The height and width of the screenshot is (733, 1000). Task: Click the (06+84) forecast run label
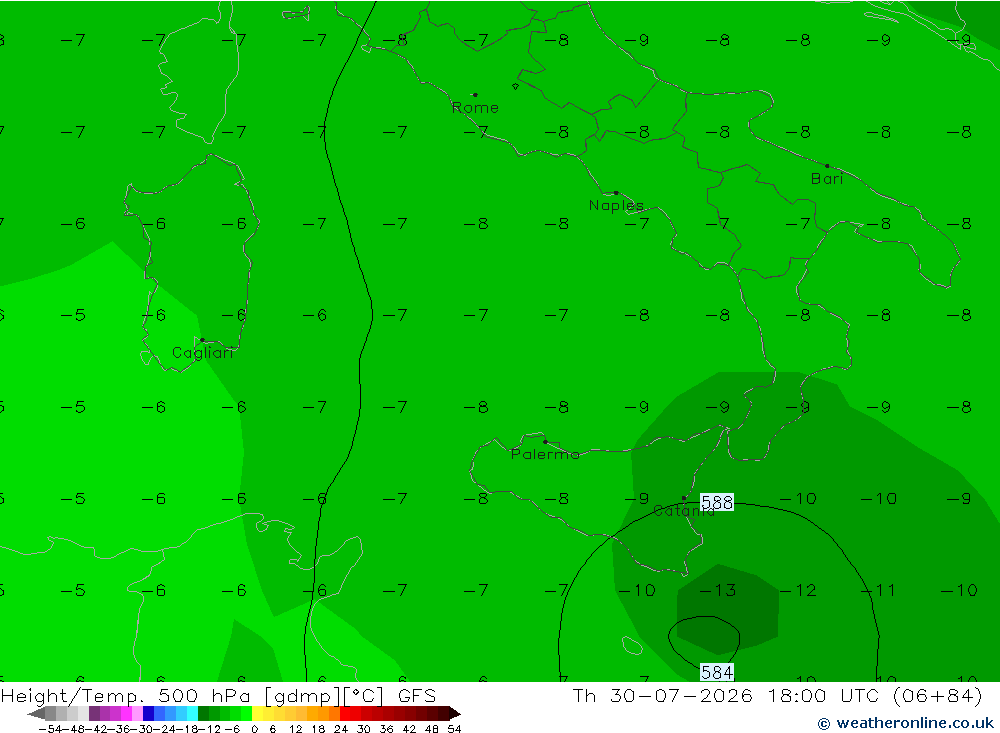(938, 695)
